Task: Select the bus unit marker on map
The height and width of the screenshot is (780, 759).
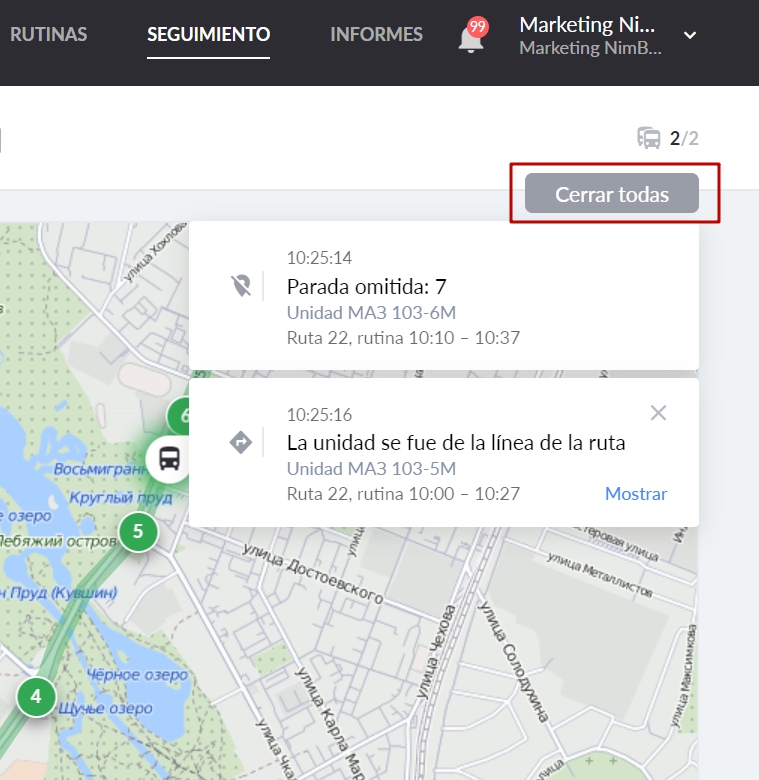Action: coord(169,459)
